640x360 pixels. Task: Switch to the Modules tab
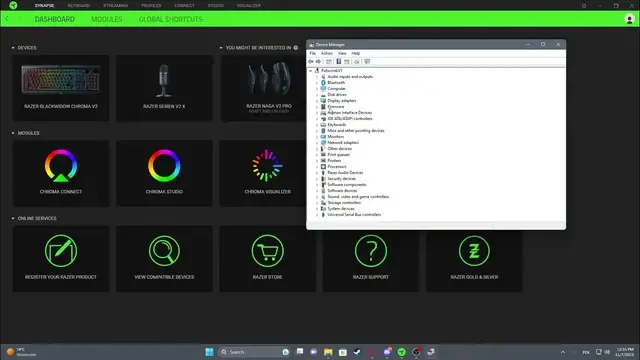(x=107, y=19)
